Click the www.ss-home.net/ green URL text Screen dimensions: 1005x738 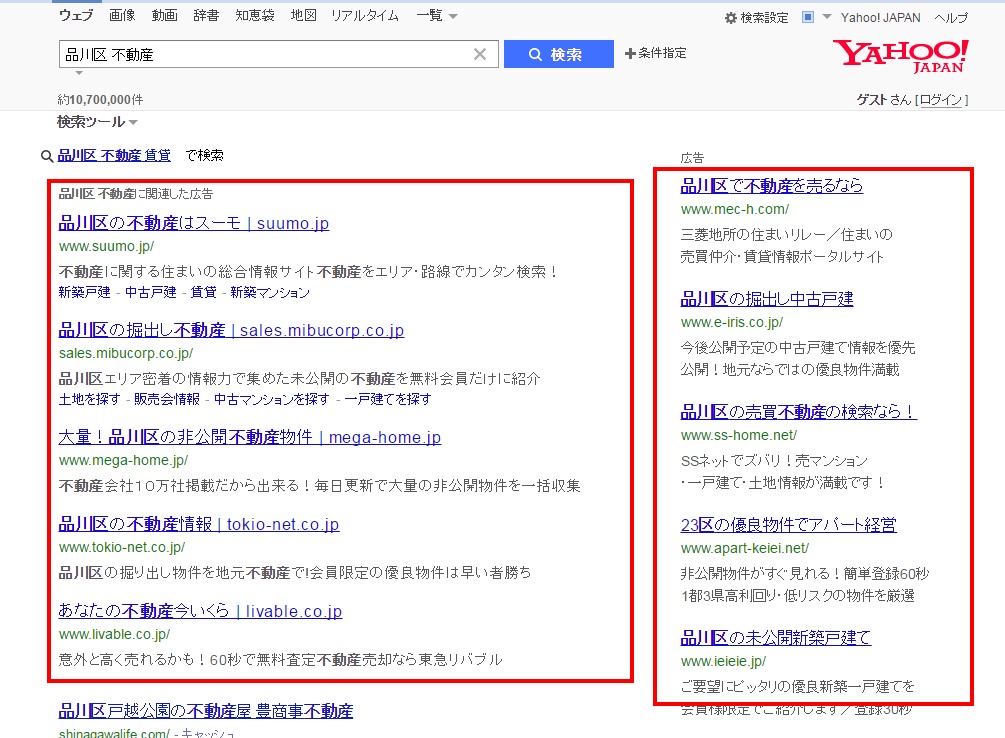[x=738, y=435]
